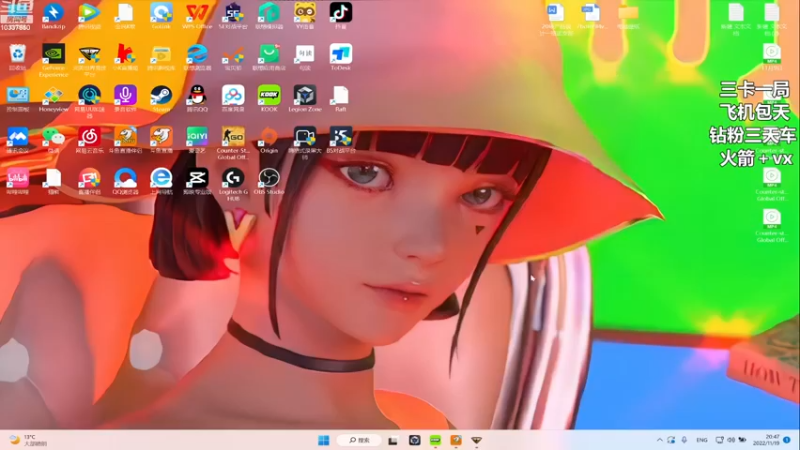Select the MP4 file below the text documents

[x=771, y=57]
